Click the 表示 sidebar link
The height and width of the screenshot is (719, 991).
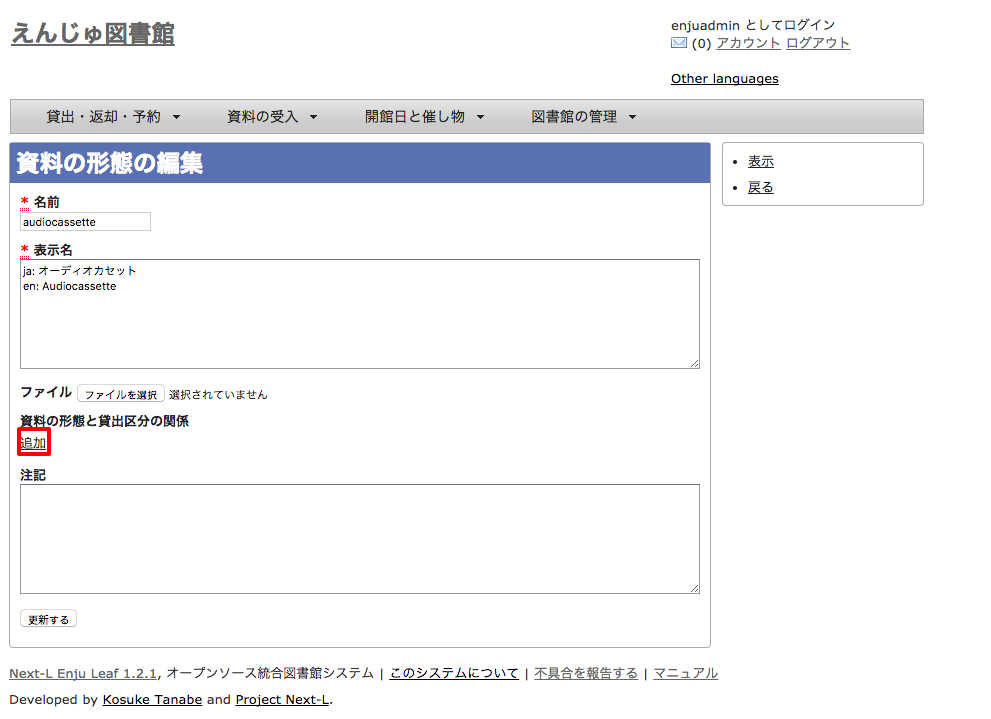click(x=760, y=162)
